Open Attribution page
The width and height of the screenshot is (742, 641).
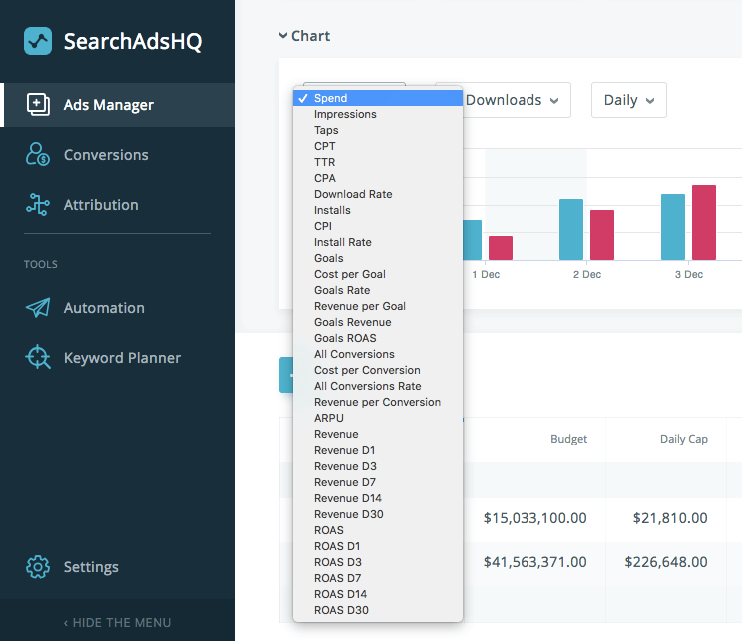pyautogui.click(x=101, y=205)
